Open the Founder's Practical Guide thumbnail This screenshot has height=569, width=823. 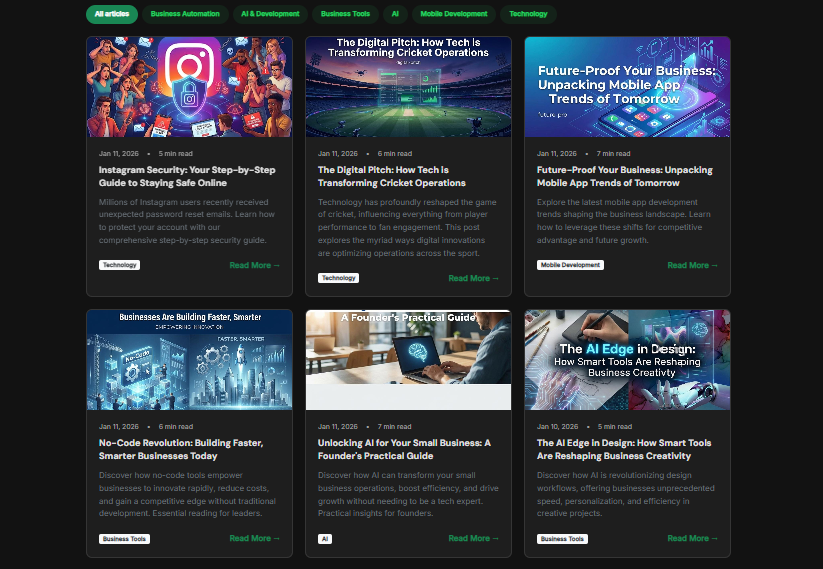click(x=408, y=360)
